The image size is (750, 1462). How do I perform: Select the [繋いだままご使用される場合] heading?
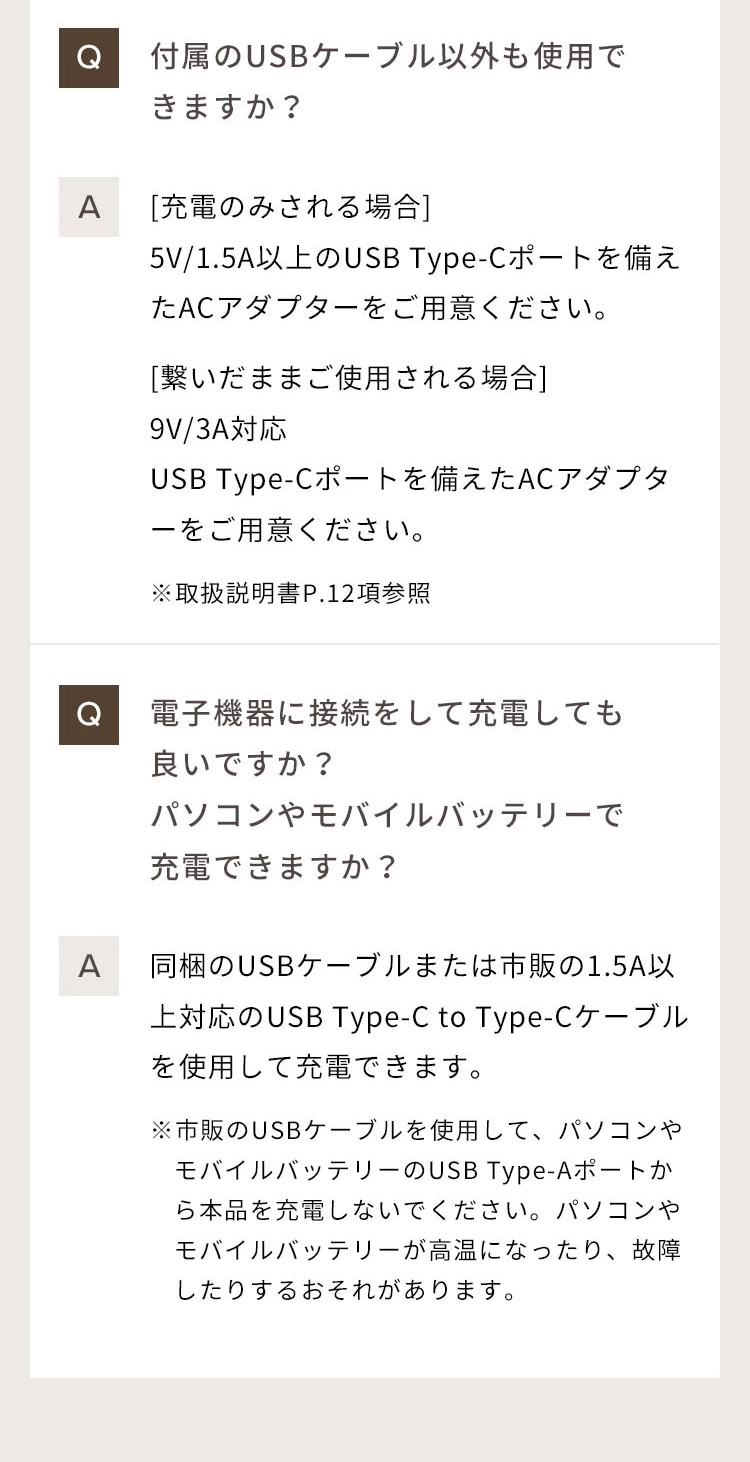click(x=348, y=378)
